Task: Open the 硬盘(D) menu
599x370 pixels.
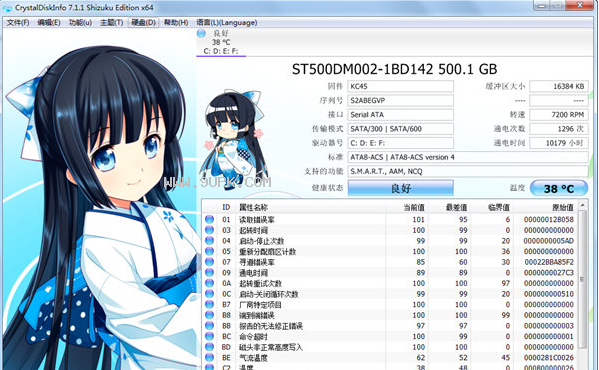Action: coord(144,23)
